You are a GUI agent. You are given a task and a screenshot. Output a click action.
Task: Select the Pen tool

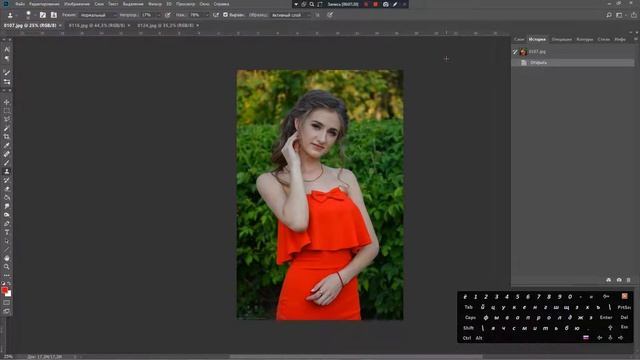click(7, 224)
